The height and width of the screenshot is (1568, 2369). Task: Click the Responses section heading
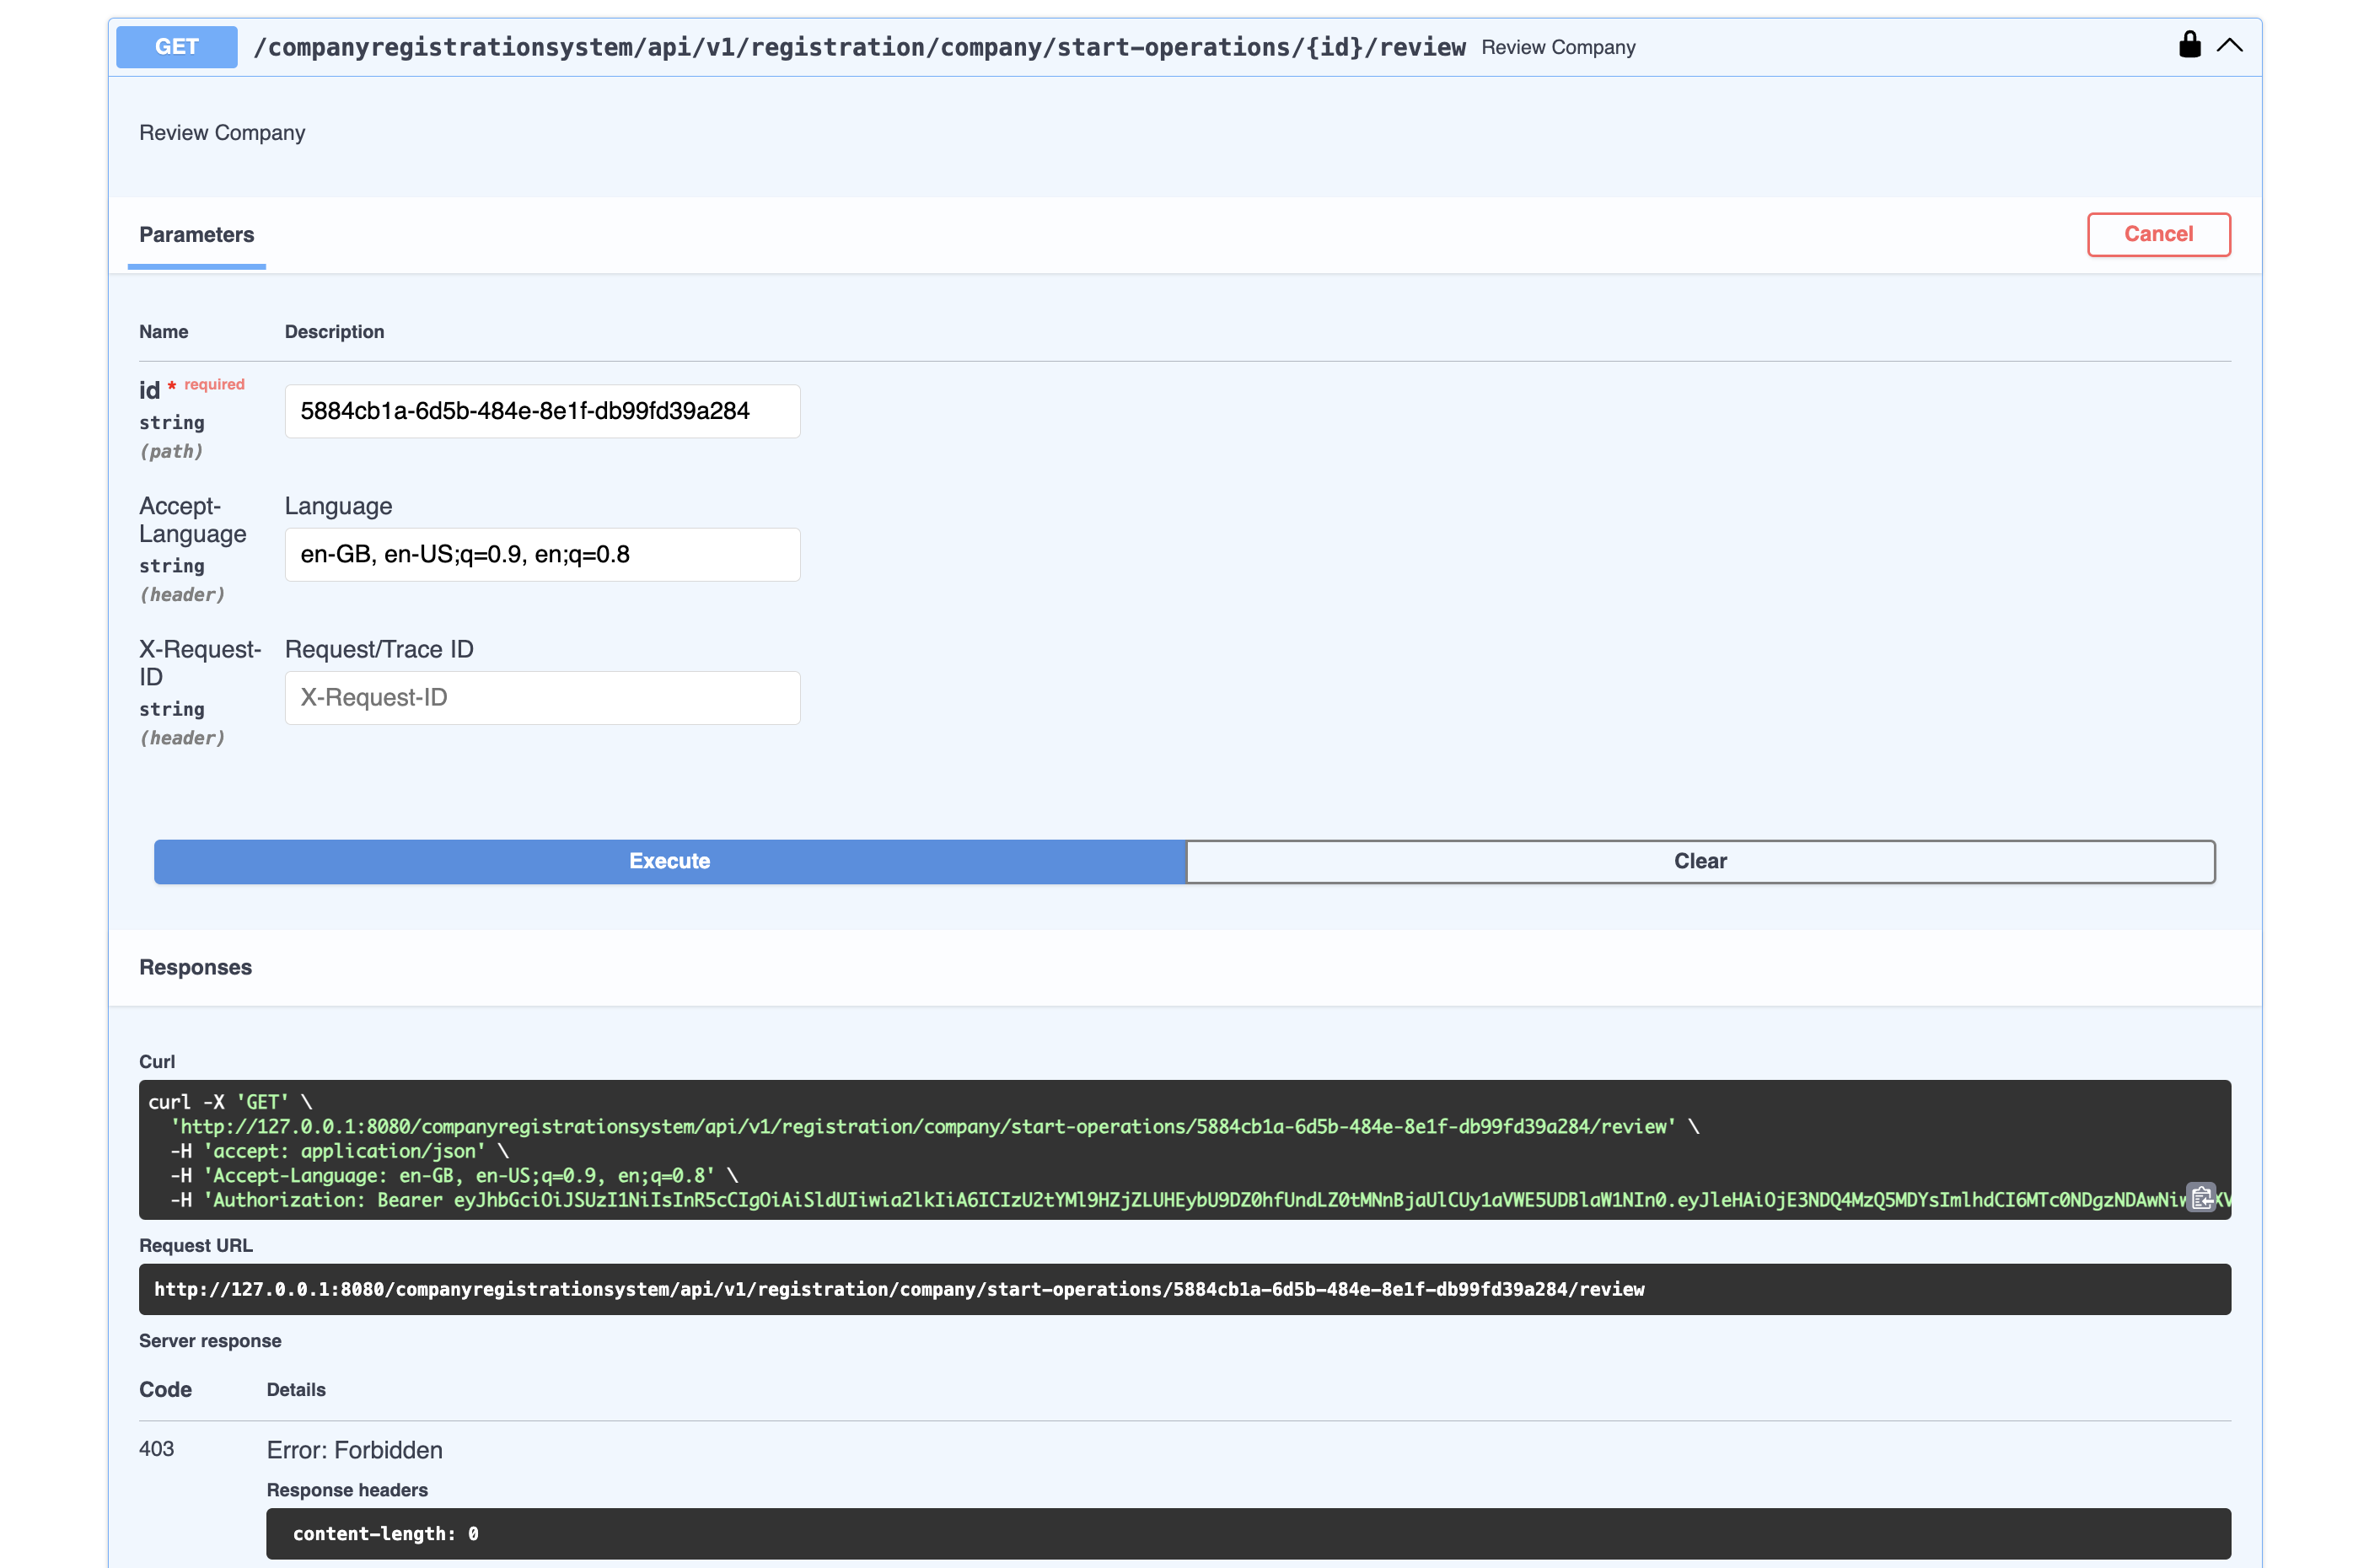click(x=195, y=967)
